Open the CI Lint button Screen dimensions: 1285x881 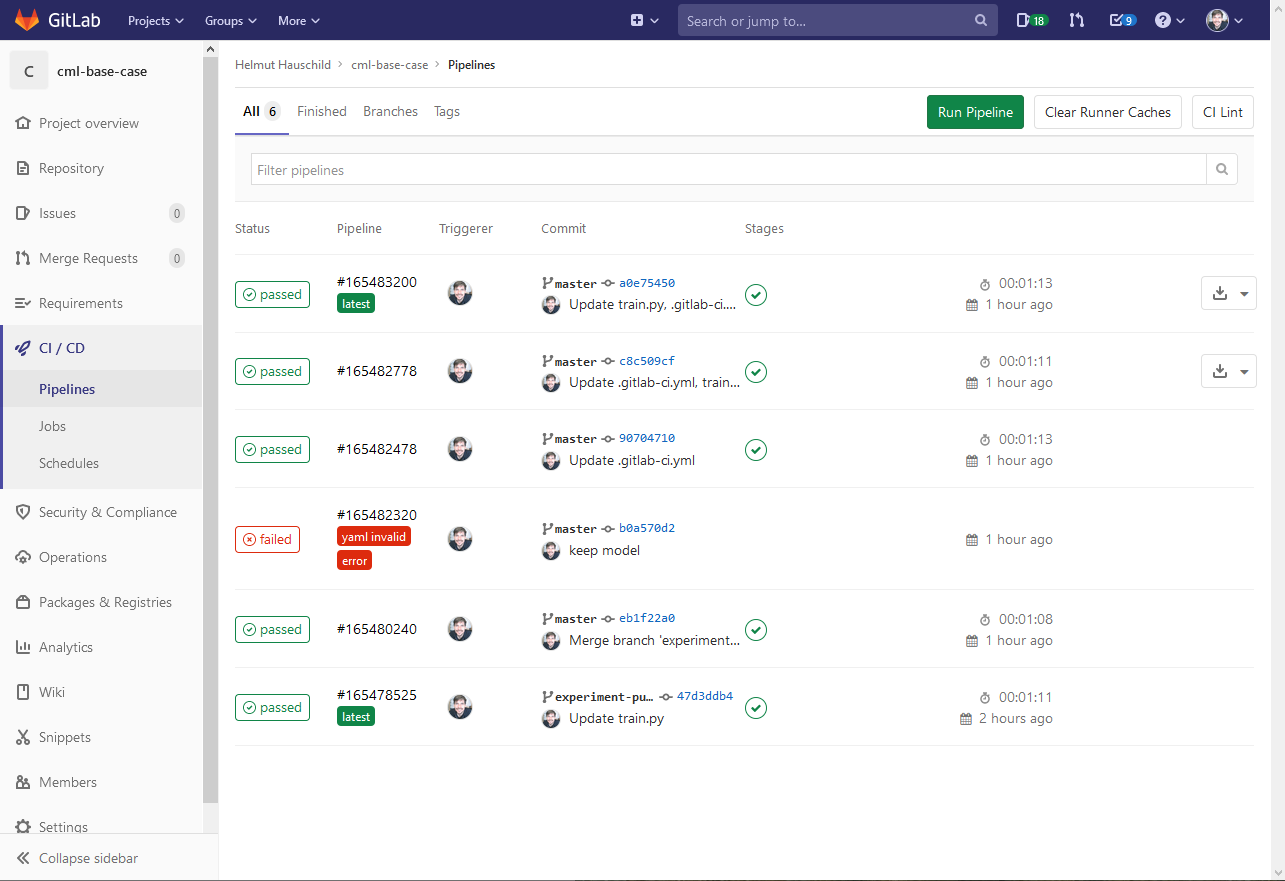click(1223, 112)
